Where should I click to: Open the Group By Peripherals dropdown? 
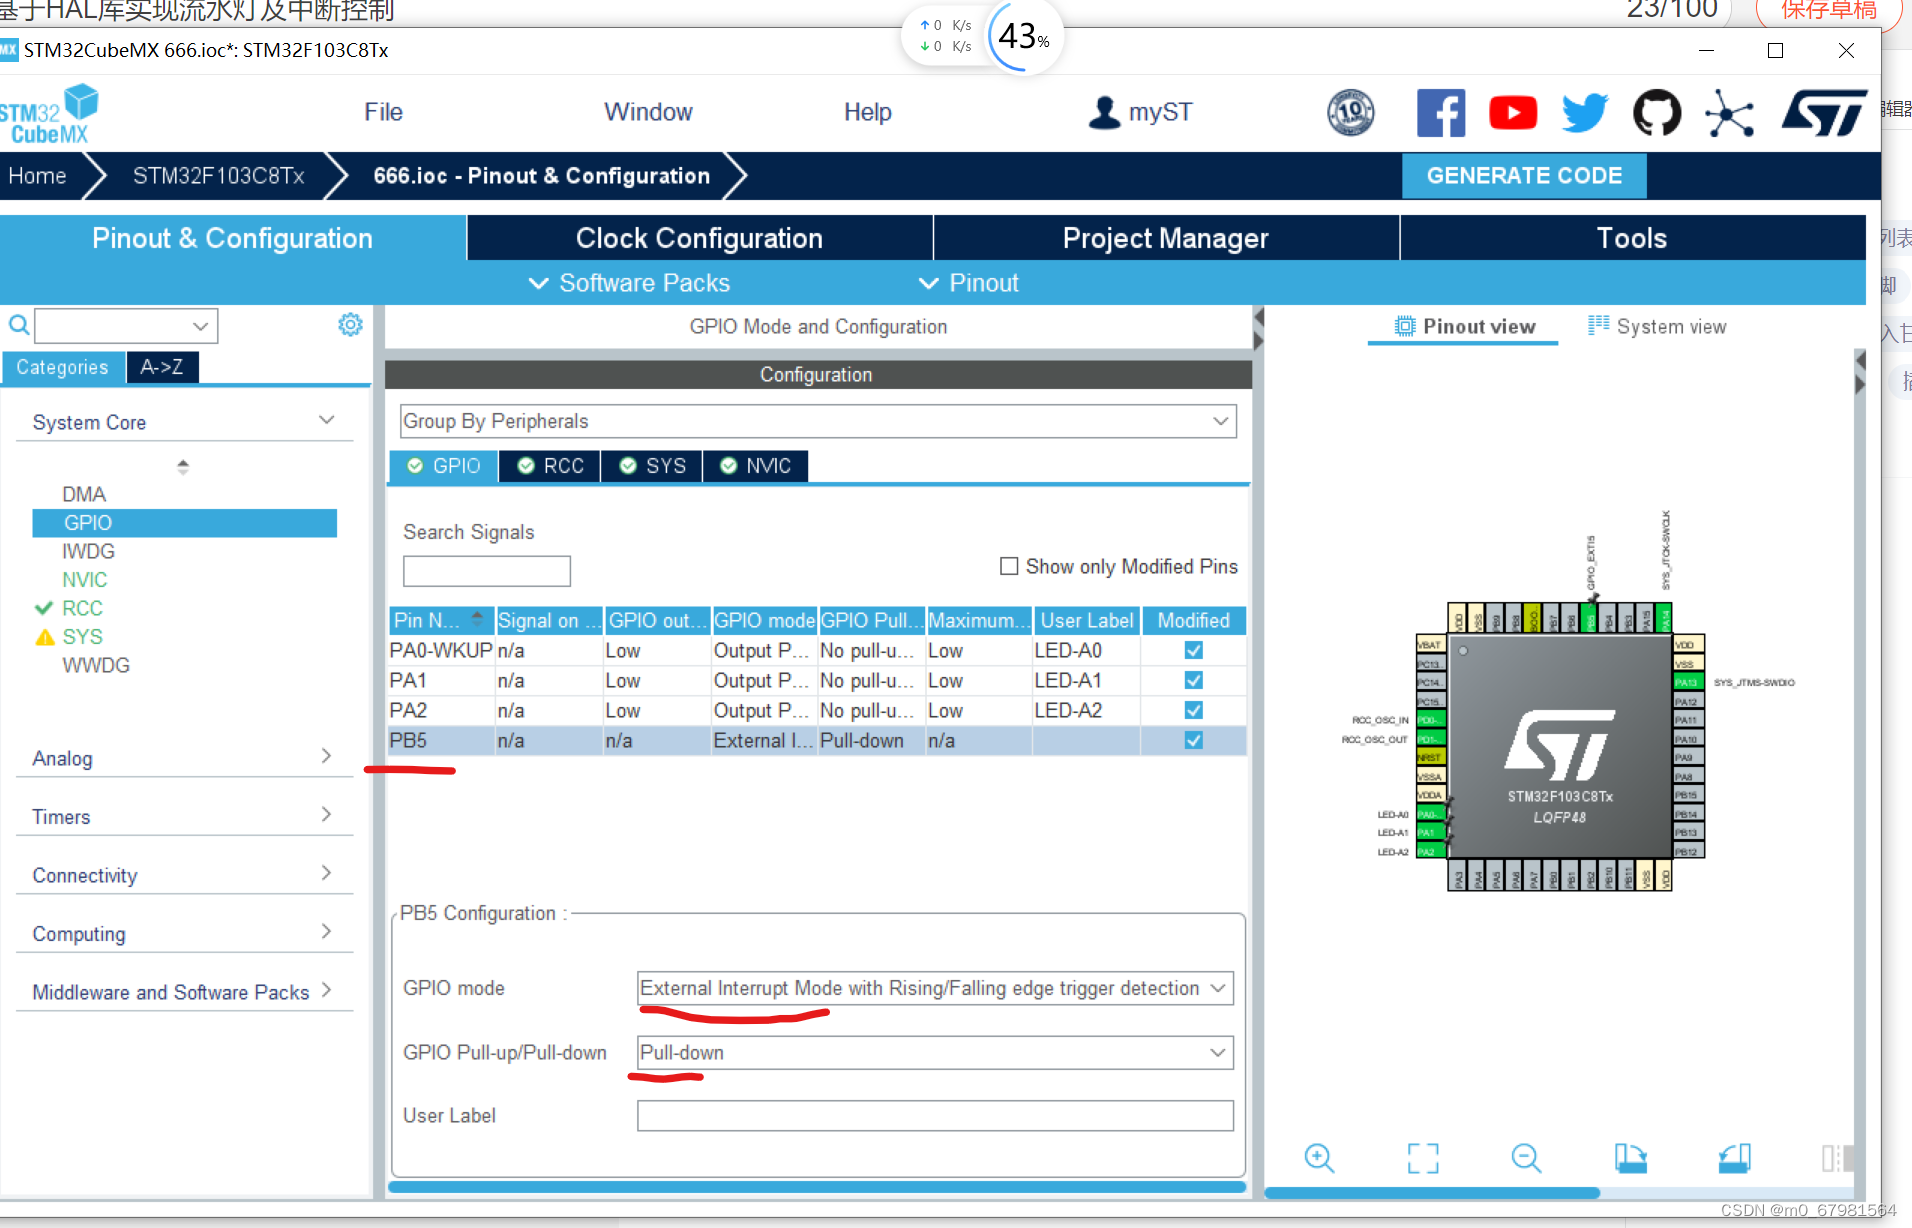click(818, 421)
